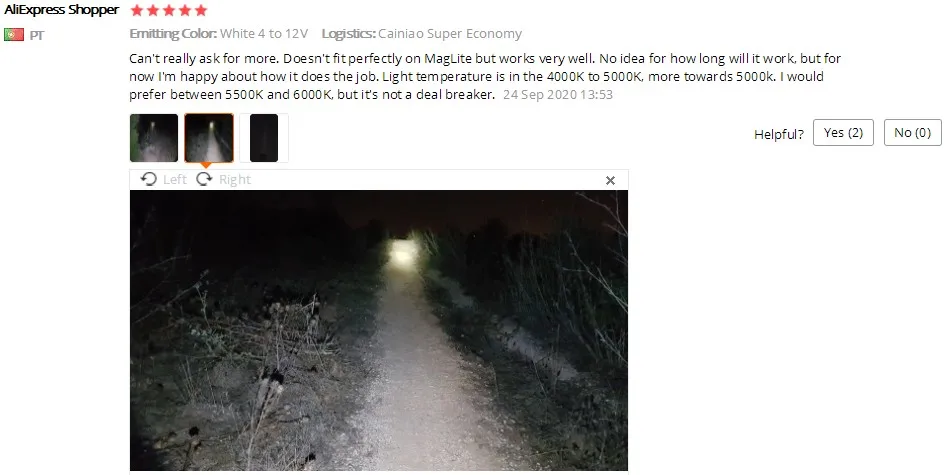
Task: Select the highlighted second photo thumbnail
Action: tap(209, 138)
